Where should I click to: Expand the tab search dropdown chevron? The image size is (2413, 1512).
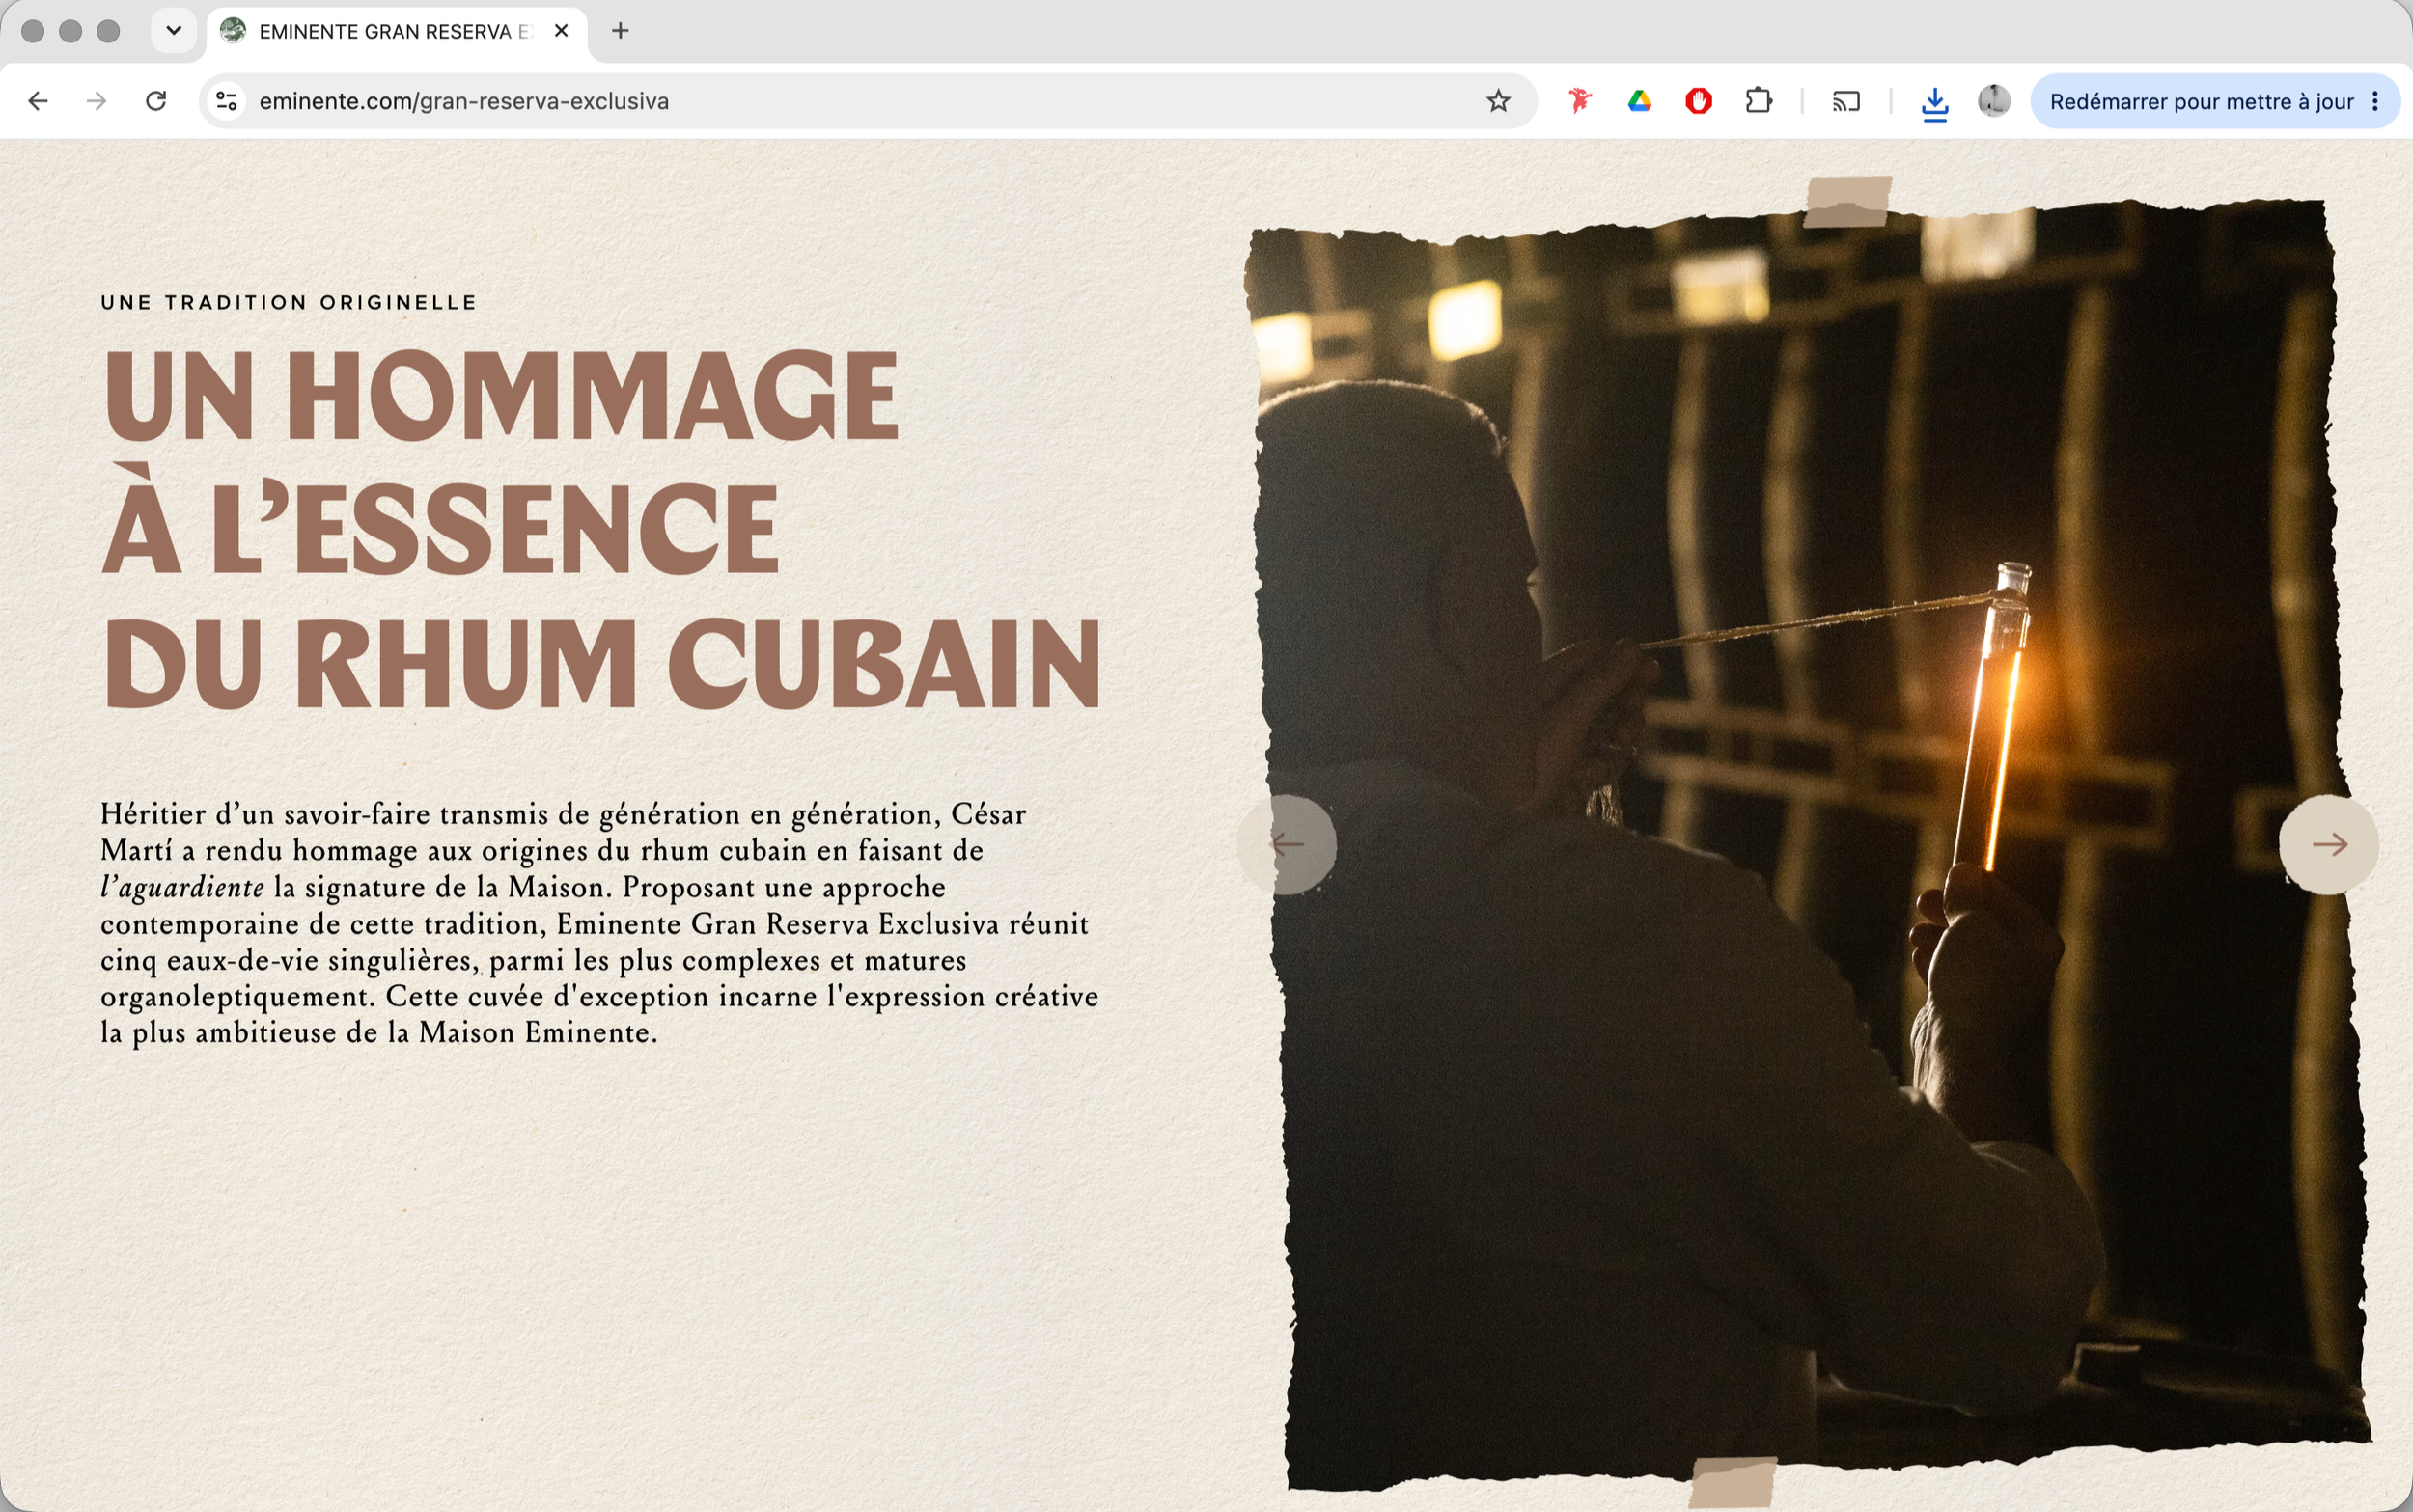(174, 31)
